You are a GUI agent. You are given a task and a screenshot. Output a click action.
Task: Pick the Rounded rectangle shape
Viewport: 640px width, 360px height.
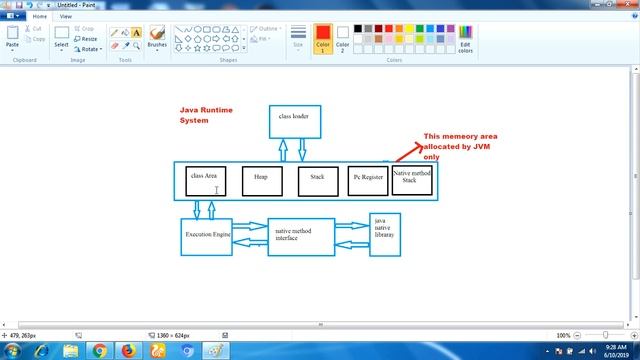(216, 29)
